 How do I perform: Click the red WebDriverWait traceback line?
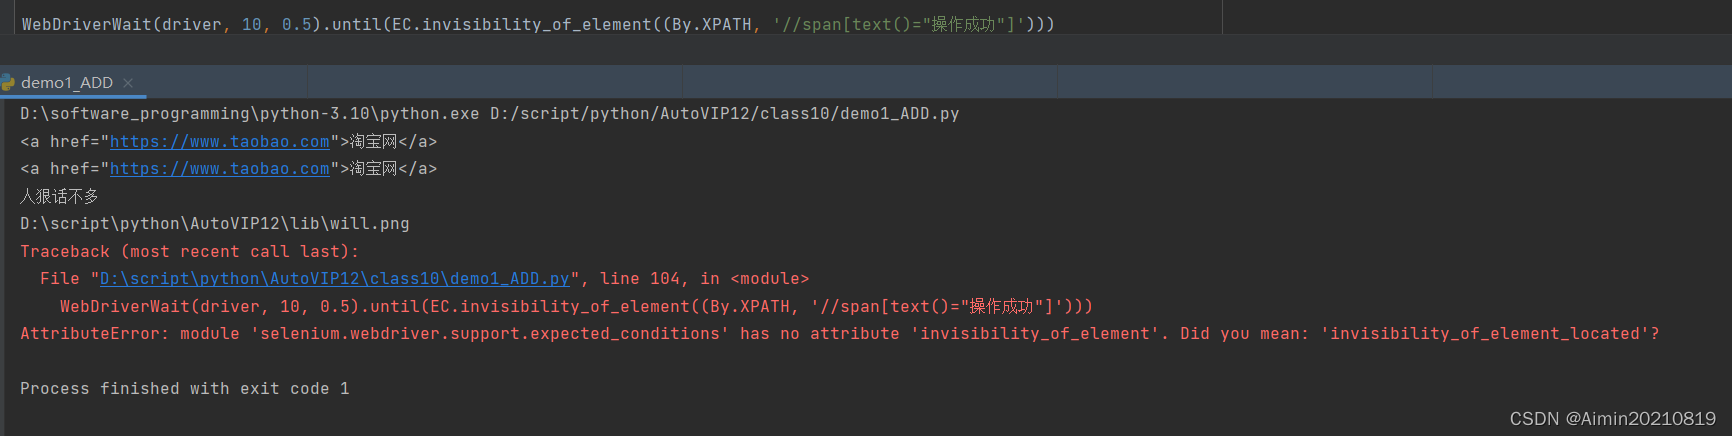[576, 307]
